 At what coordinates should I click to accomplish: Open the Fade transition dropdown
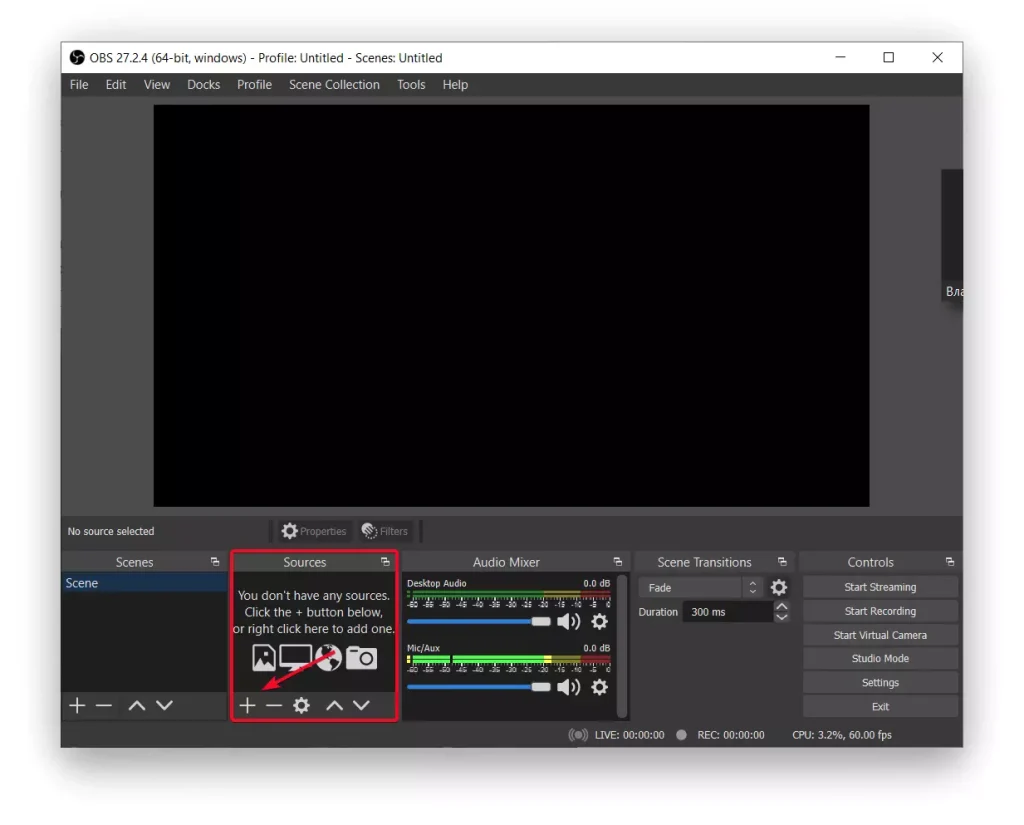click(x=700, y=588)
